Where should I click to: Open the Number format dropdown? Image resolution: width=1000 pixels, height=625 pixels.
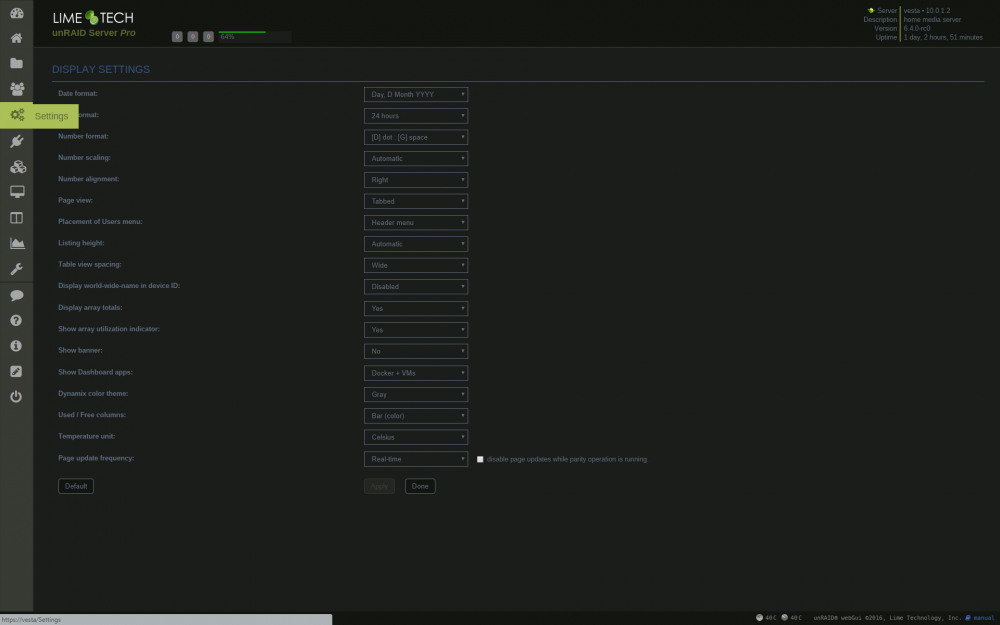click(x=416, y=137)
